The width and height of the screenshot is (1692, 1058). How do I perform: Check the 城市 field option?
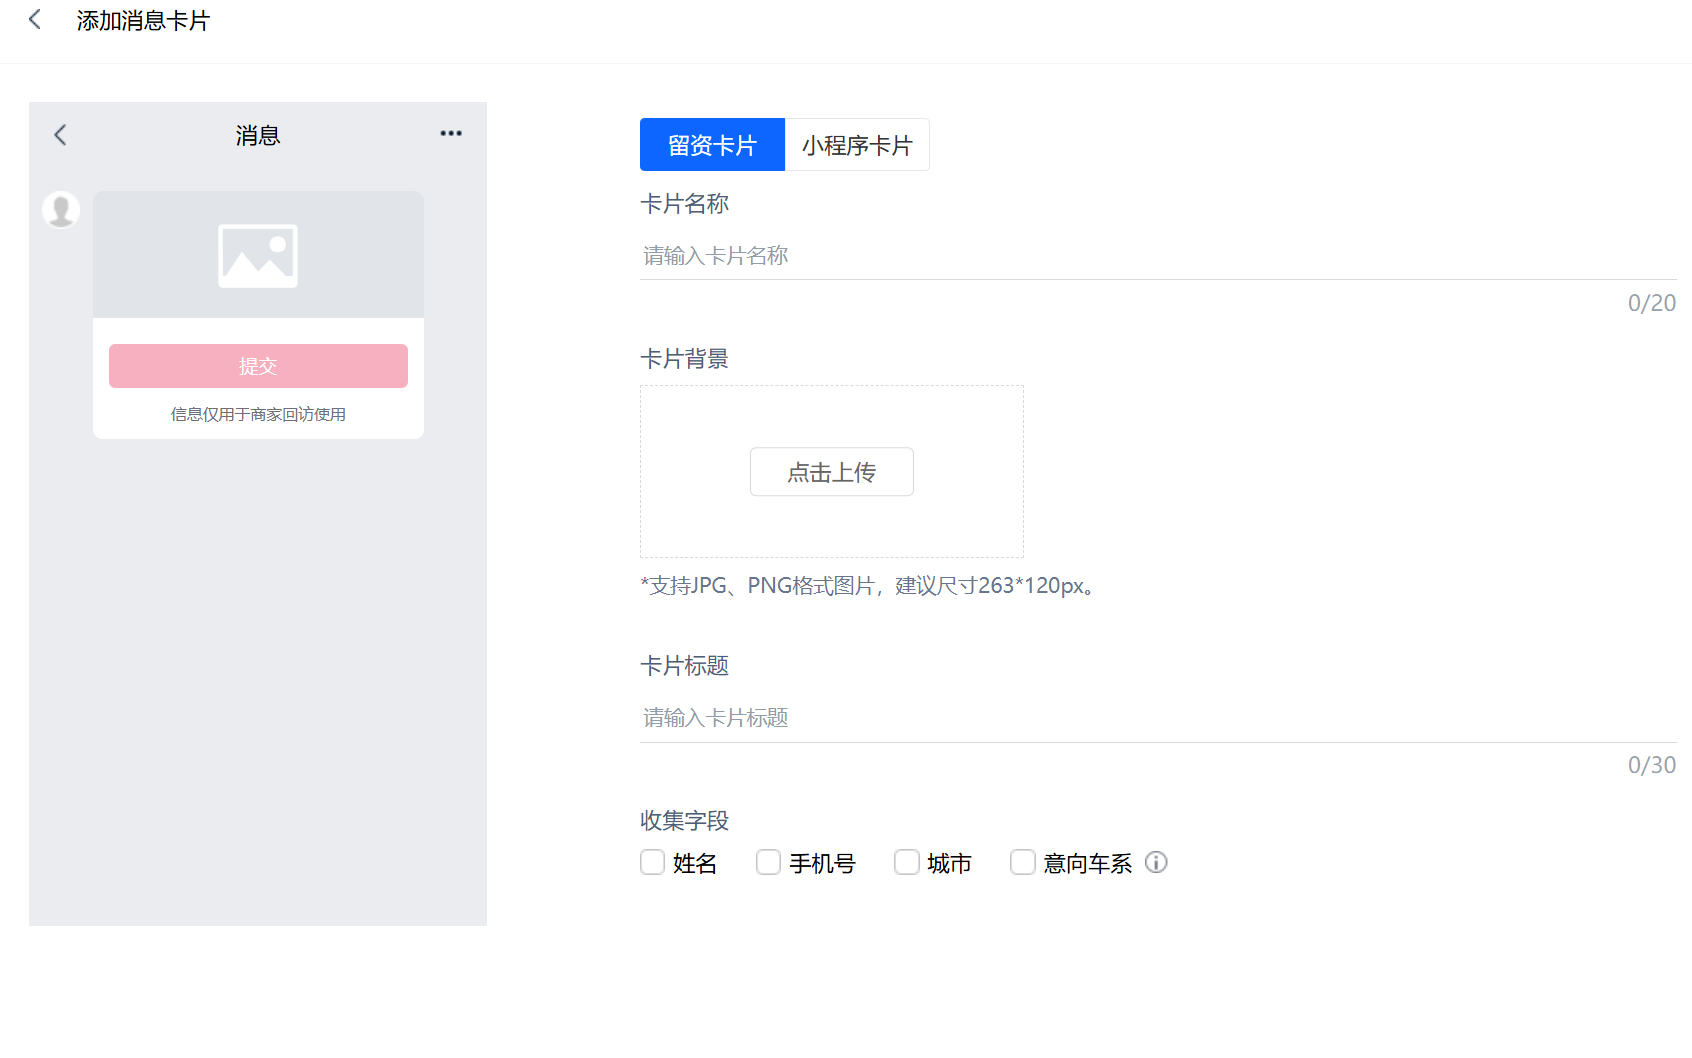907,862
